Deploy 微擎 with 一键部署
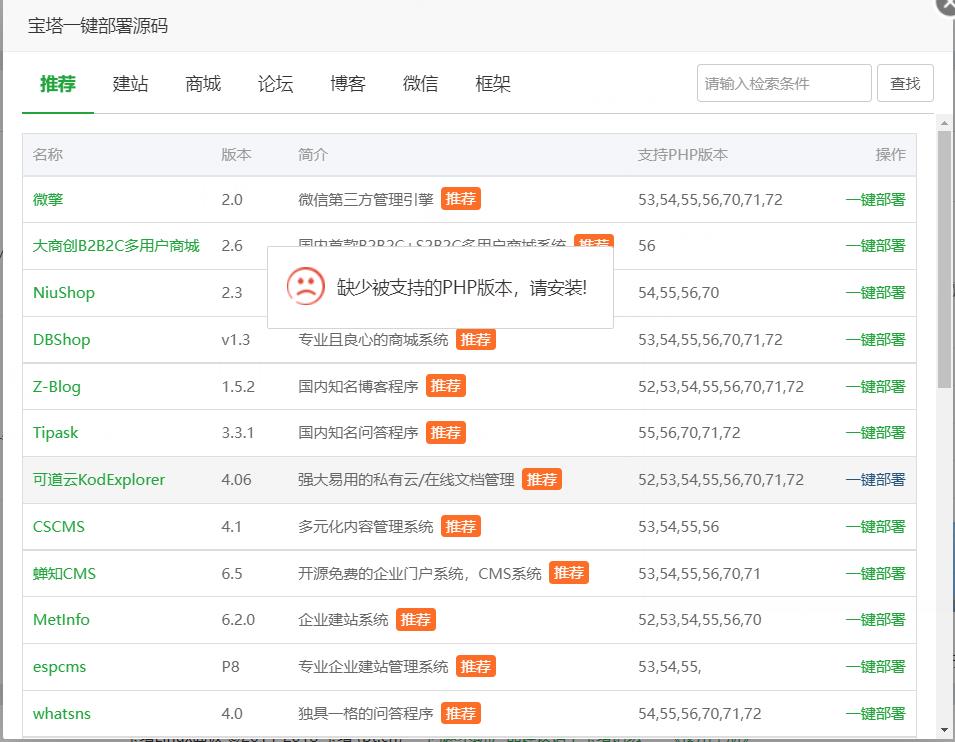The image size is (955, 742). (x=875, y=199)
